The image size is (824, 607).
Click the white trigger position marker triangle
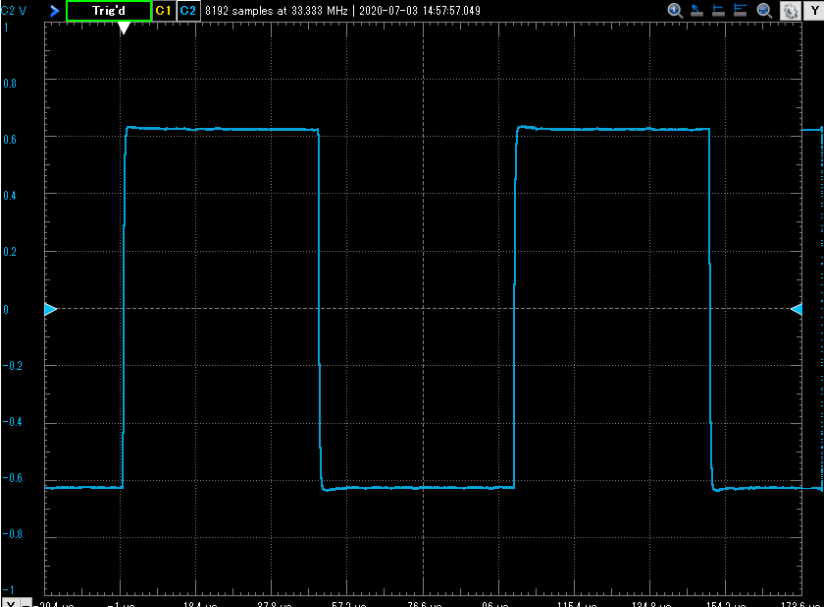[x=123, y=28]
